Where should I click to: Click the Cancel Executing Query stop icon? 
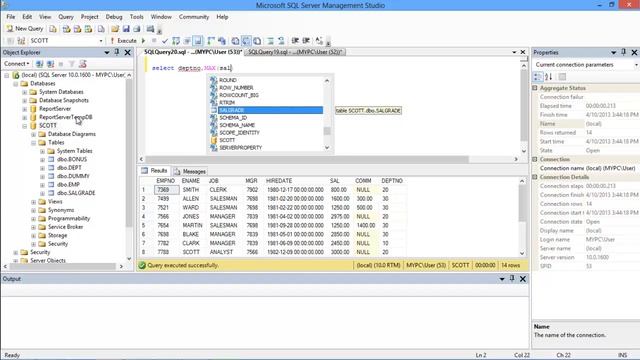(x=154, y=40)
